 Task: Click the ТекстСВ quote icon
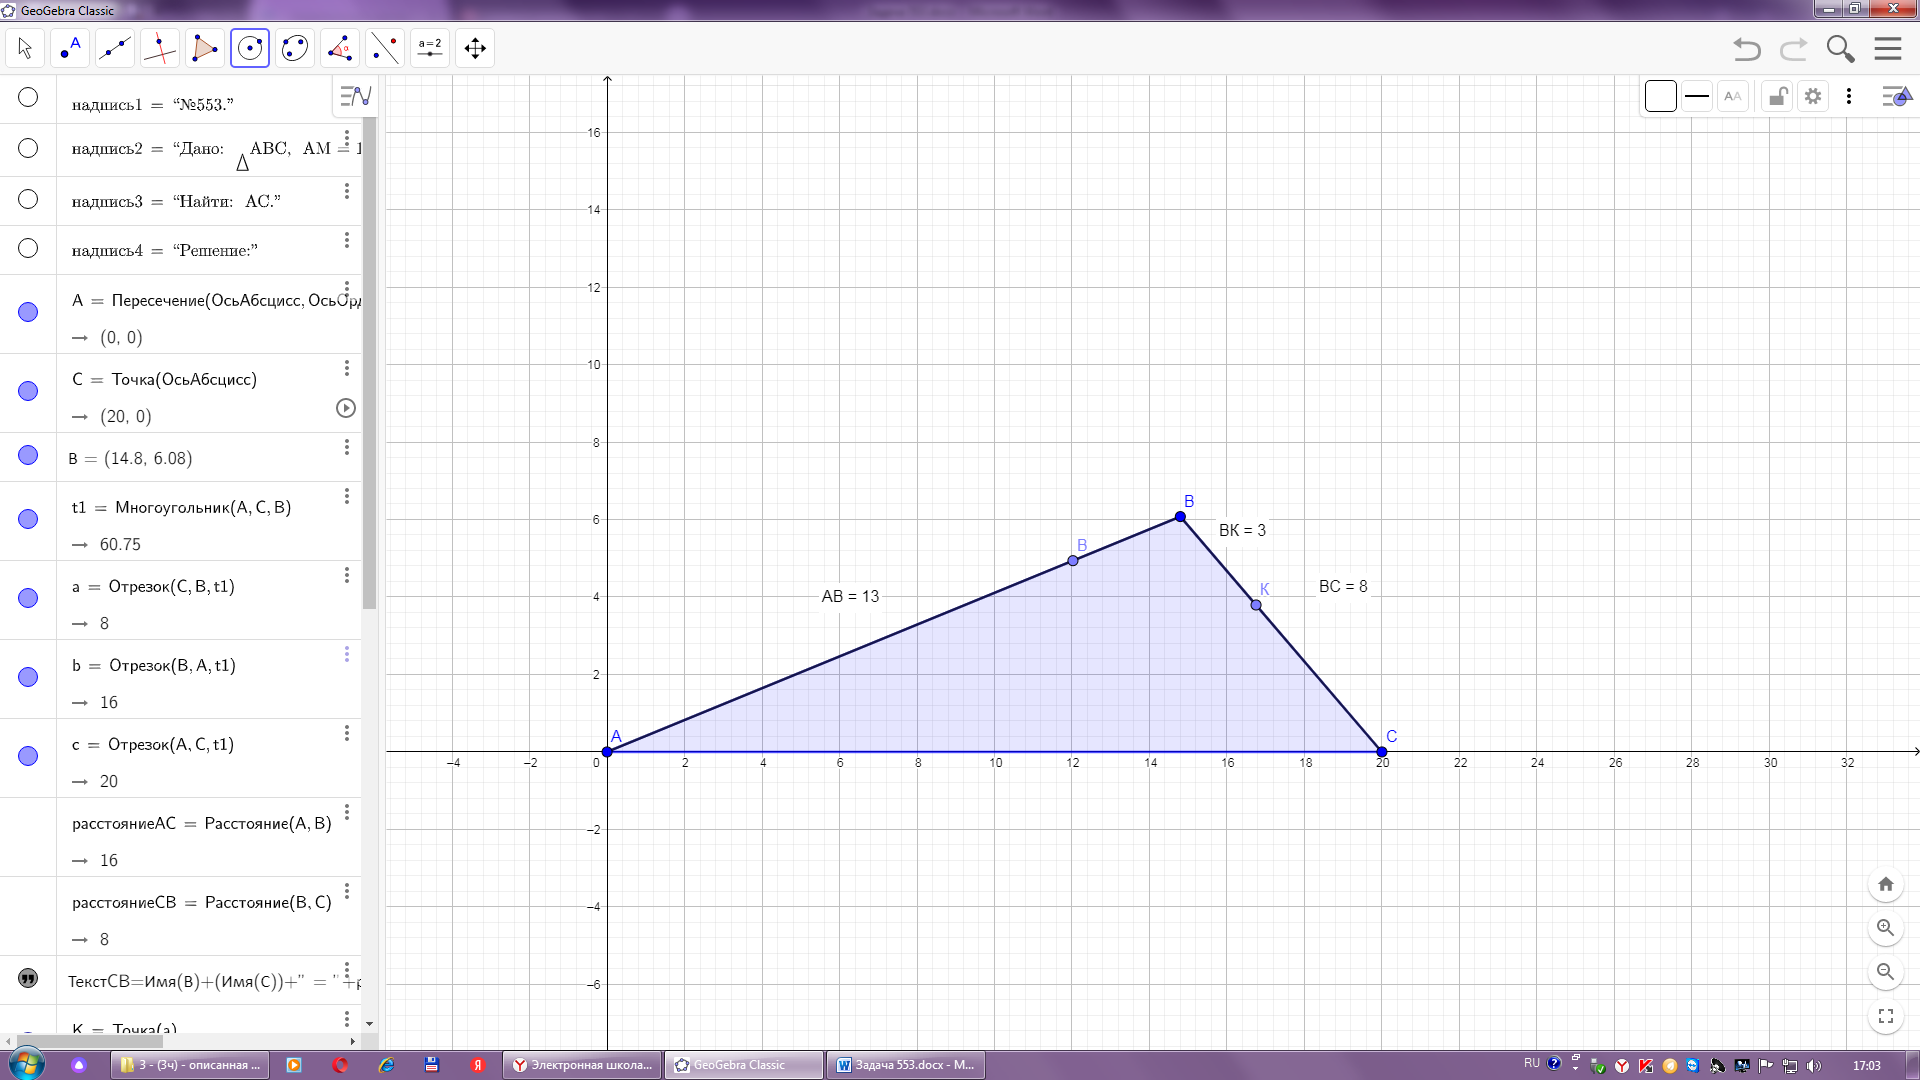28,978
